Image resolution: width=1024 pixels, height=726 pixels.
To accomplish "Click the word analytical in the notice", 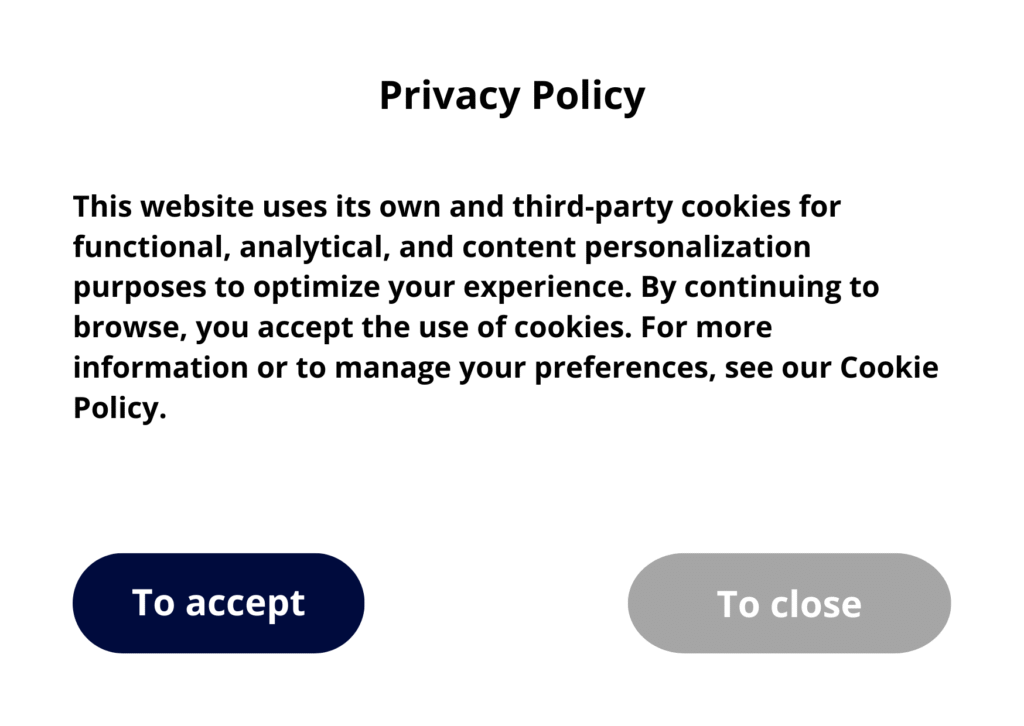I will coord(295,248).
